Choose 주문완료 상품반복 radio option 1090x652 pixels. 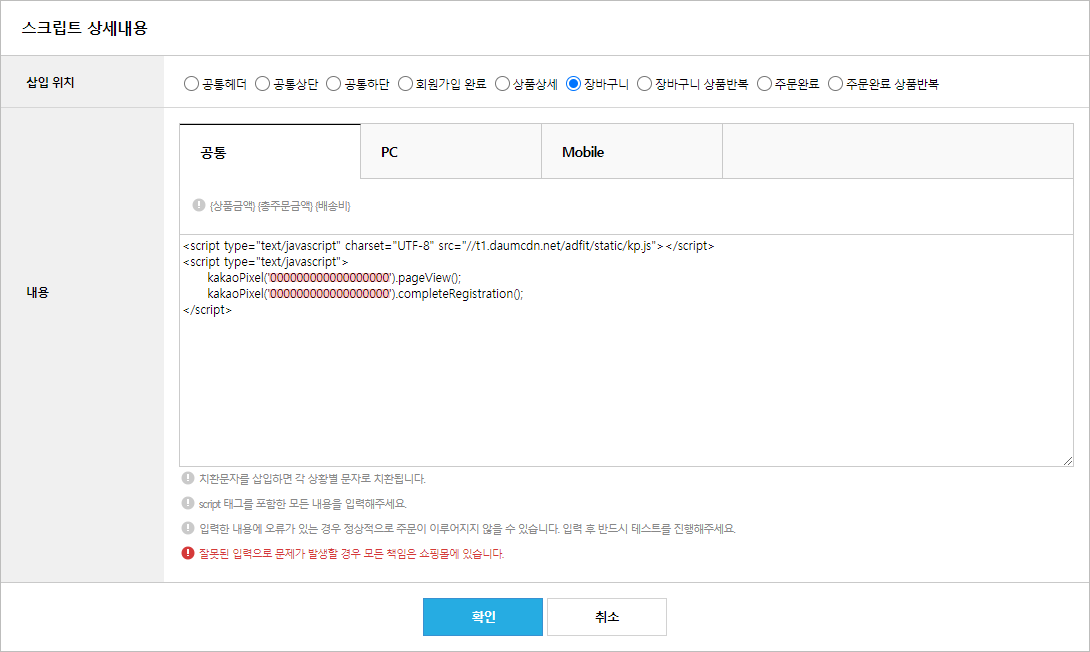coord(836,84)
